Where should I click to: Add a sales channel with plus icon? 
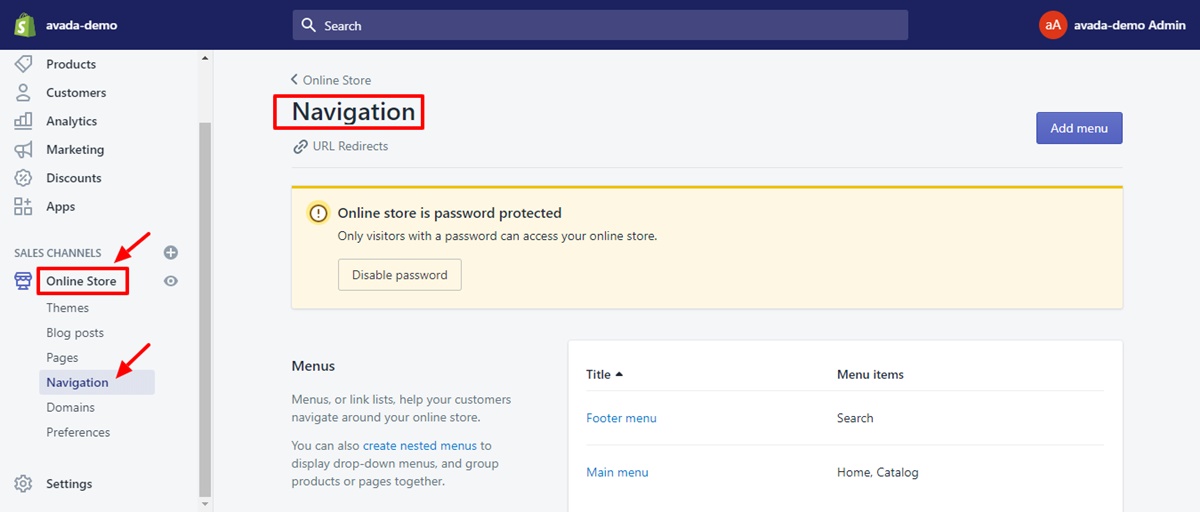point(171,253)
